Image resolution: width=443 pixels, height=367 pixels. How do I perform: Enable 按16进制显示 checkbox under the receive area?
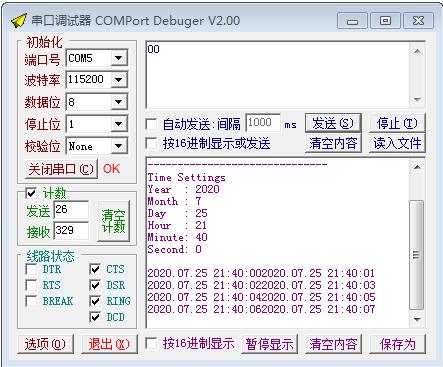pos(151,344)
